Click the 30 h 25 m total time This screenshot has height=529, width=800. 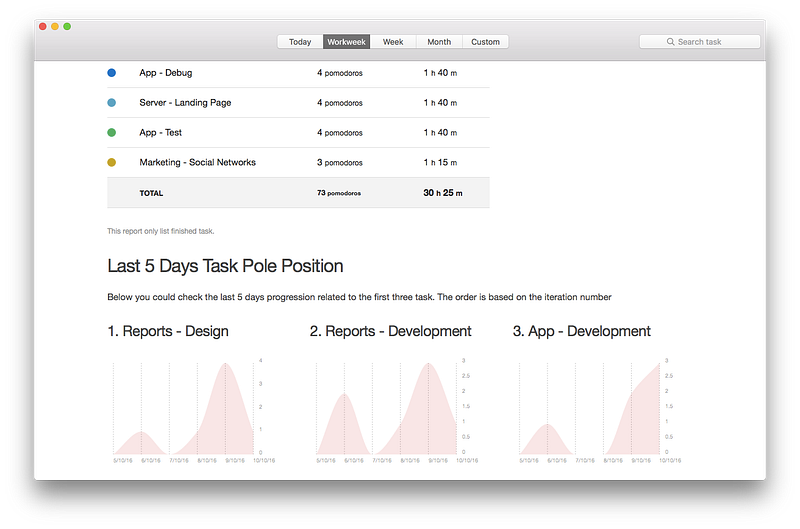(443, 193)
